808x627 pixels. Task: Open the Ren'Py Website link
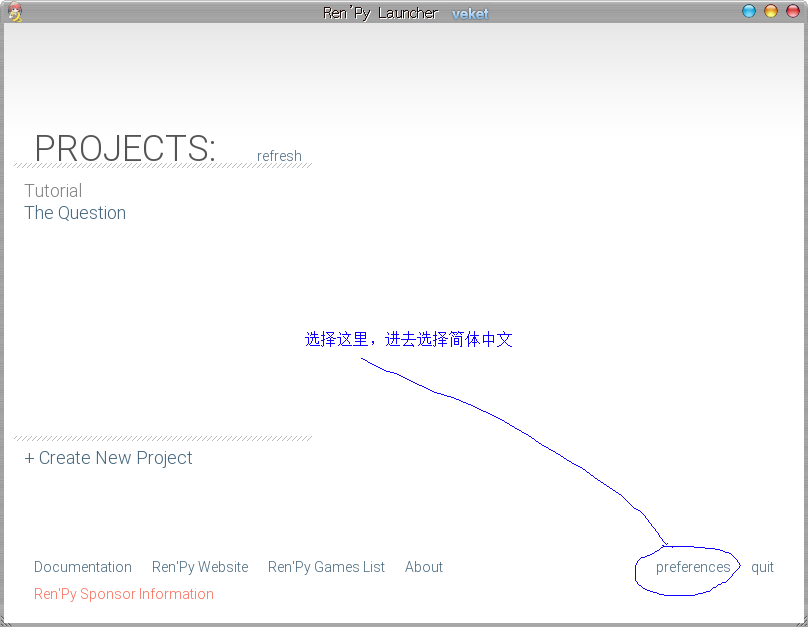[200, 567]
